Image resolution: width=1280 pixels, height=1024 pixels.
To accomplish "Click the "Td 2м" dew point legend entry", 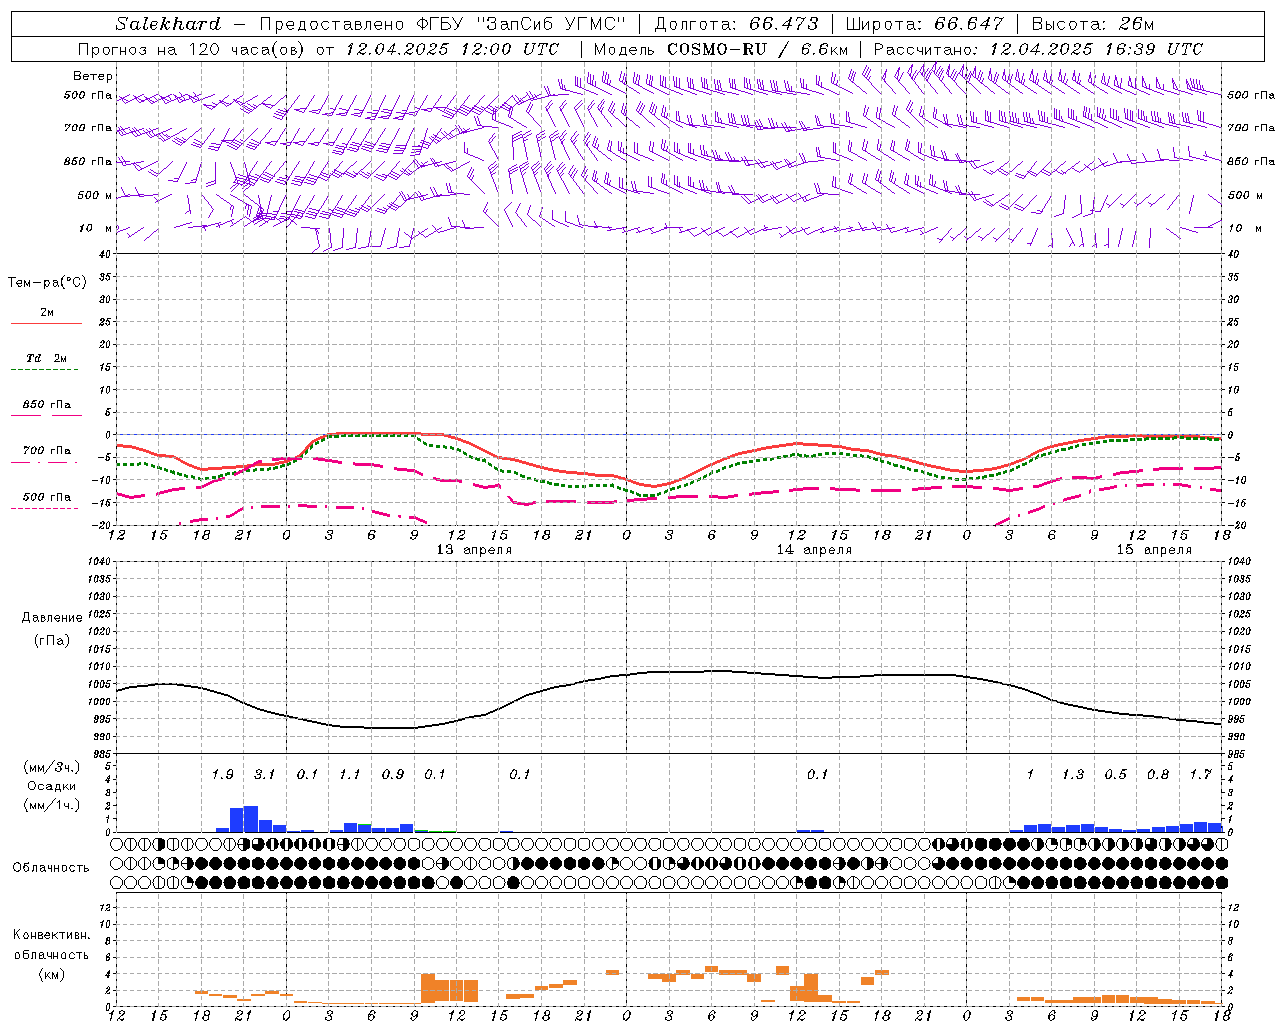I will pyautogui.click(x=46, y=358).
